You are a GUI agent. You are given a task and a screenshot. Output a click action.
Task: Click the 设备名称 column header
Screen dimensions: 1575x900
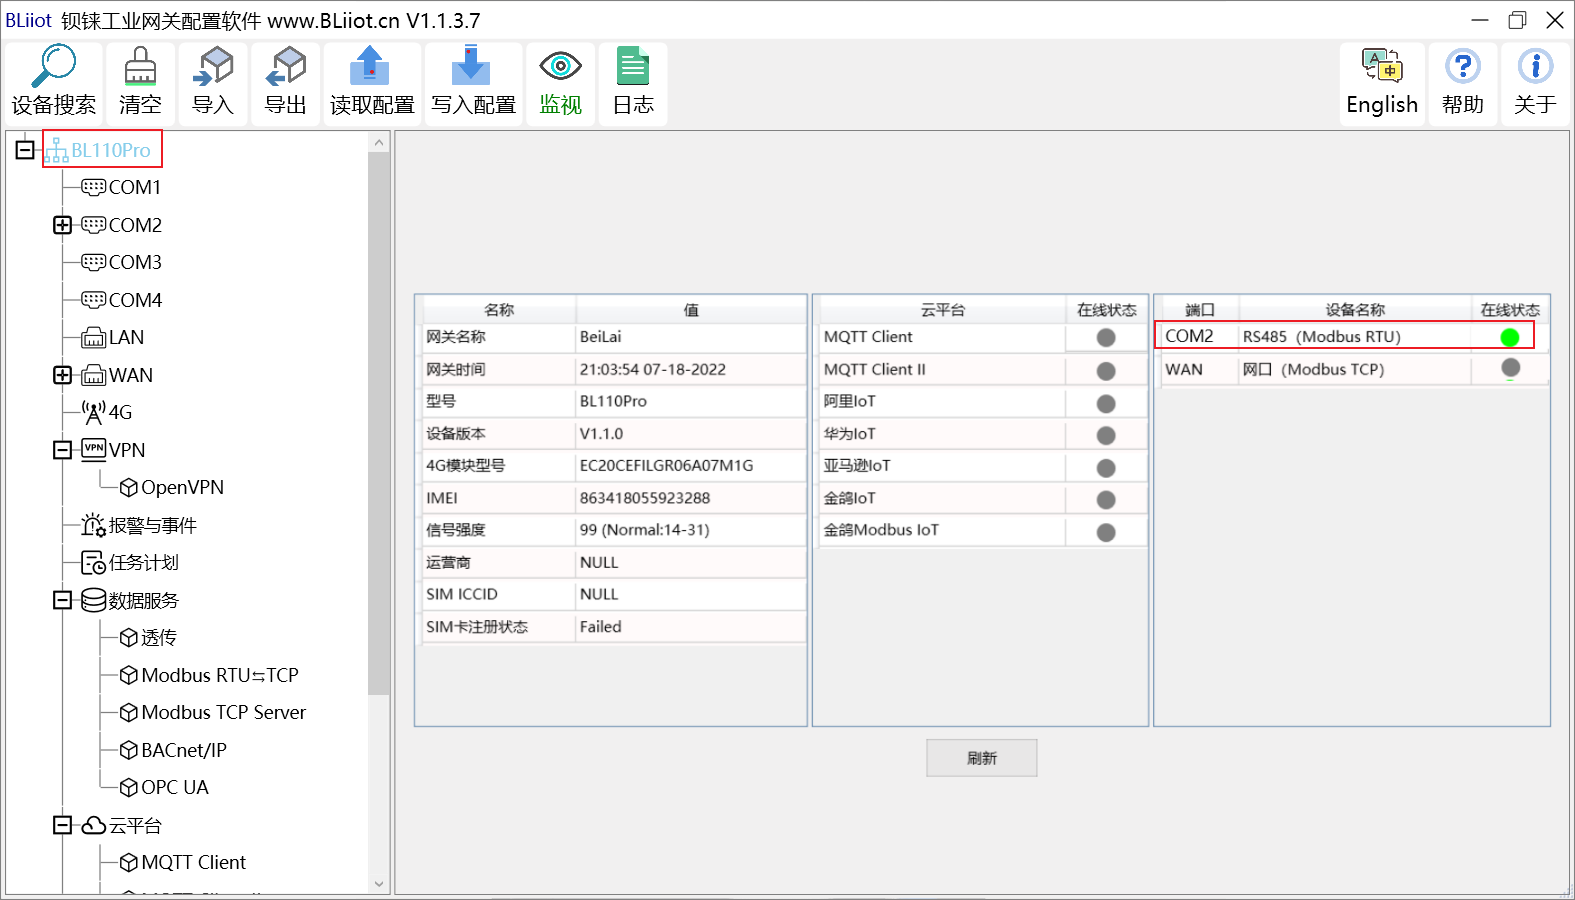coord(1355,309)
